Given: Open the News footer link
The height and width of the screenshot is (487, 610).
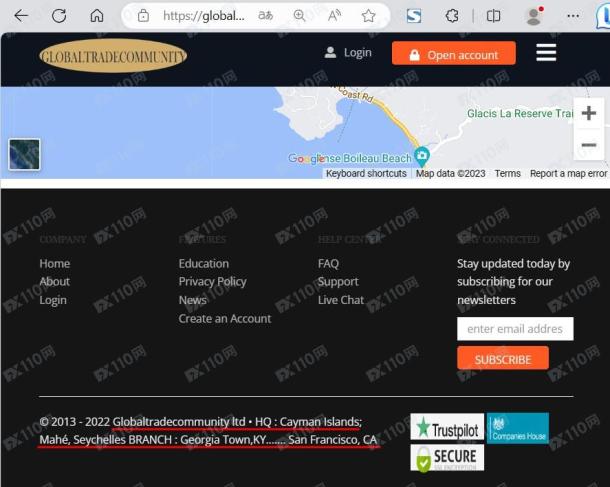Looking at the screenshot, I should pos(193,300).
